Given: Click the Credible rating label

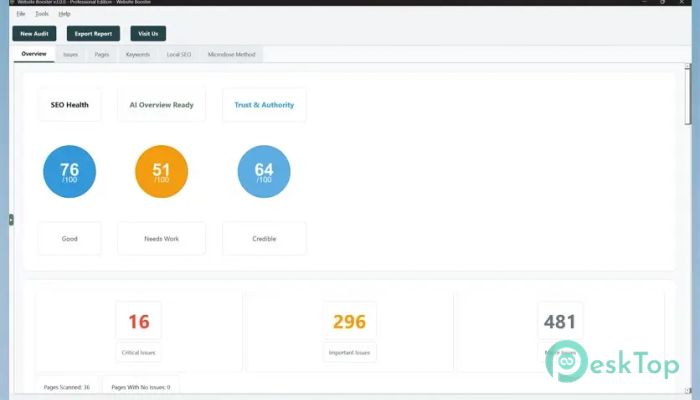Looking at the screenshot, I should click(x=264, y=239).
